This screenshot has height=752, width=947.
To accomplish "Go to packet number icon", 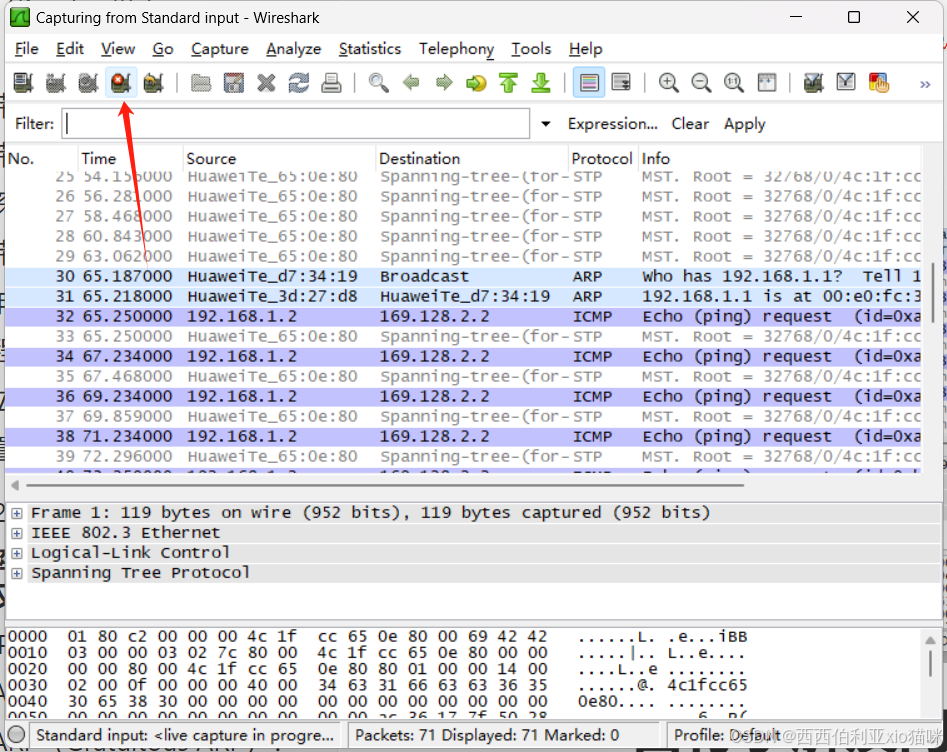I will pyautogui.click(x=476, y=82).
